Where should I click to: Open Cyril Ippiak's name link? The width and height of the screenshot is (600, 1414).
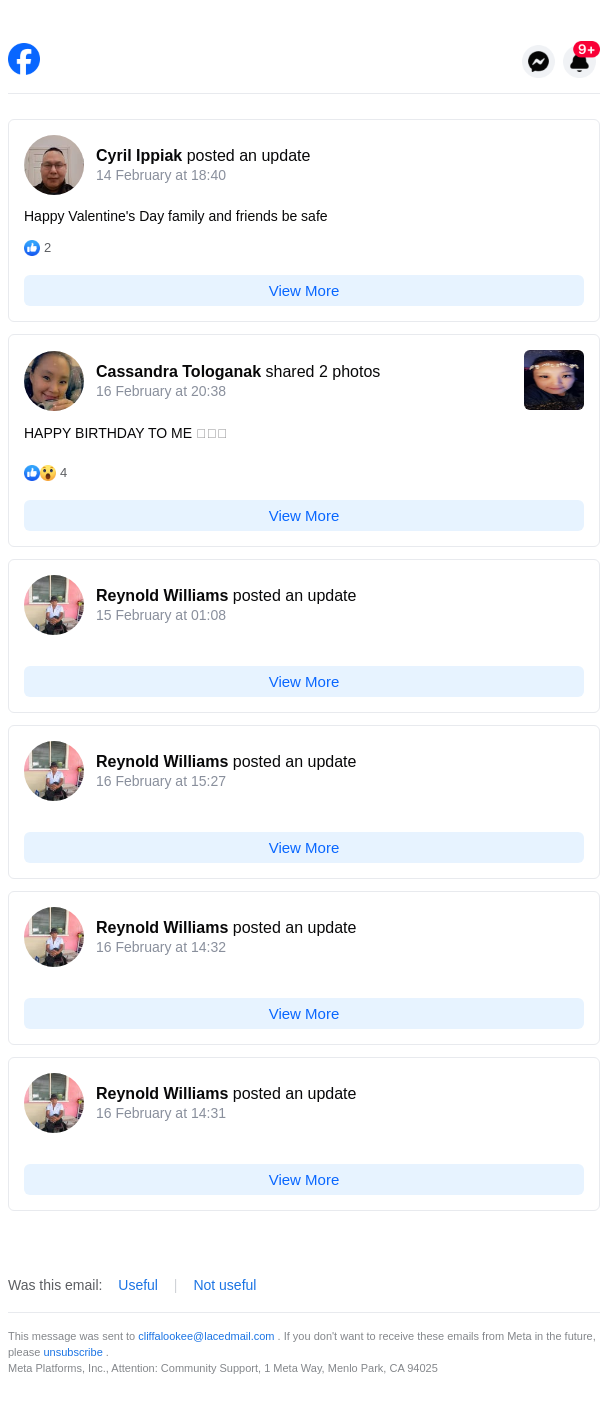[x=139, y=156]
